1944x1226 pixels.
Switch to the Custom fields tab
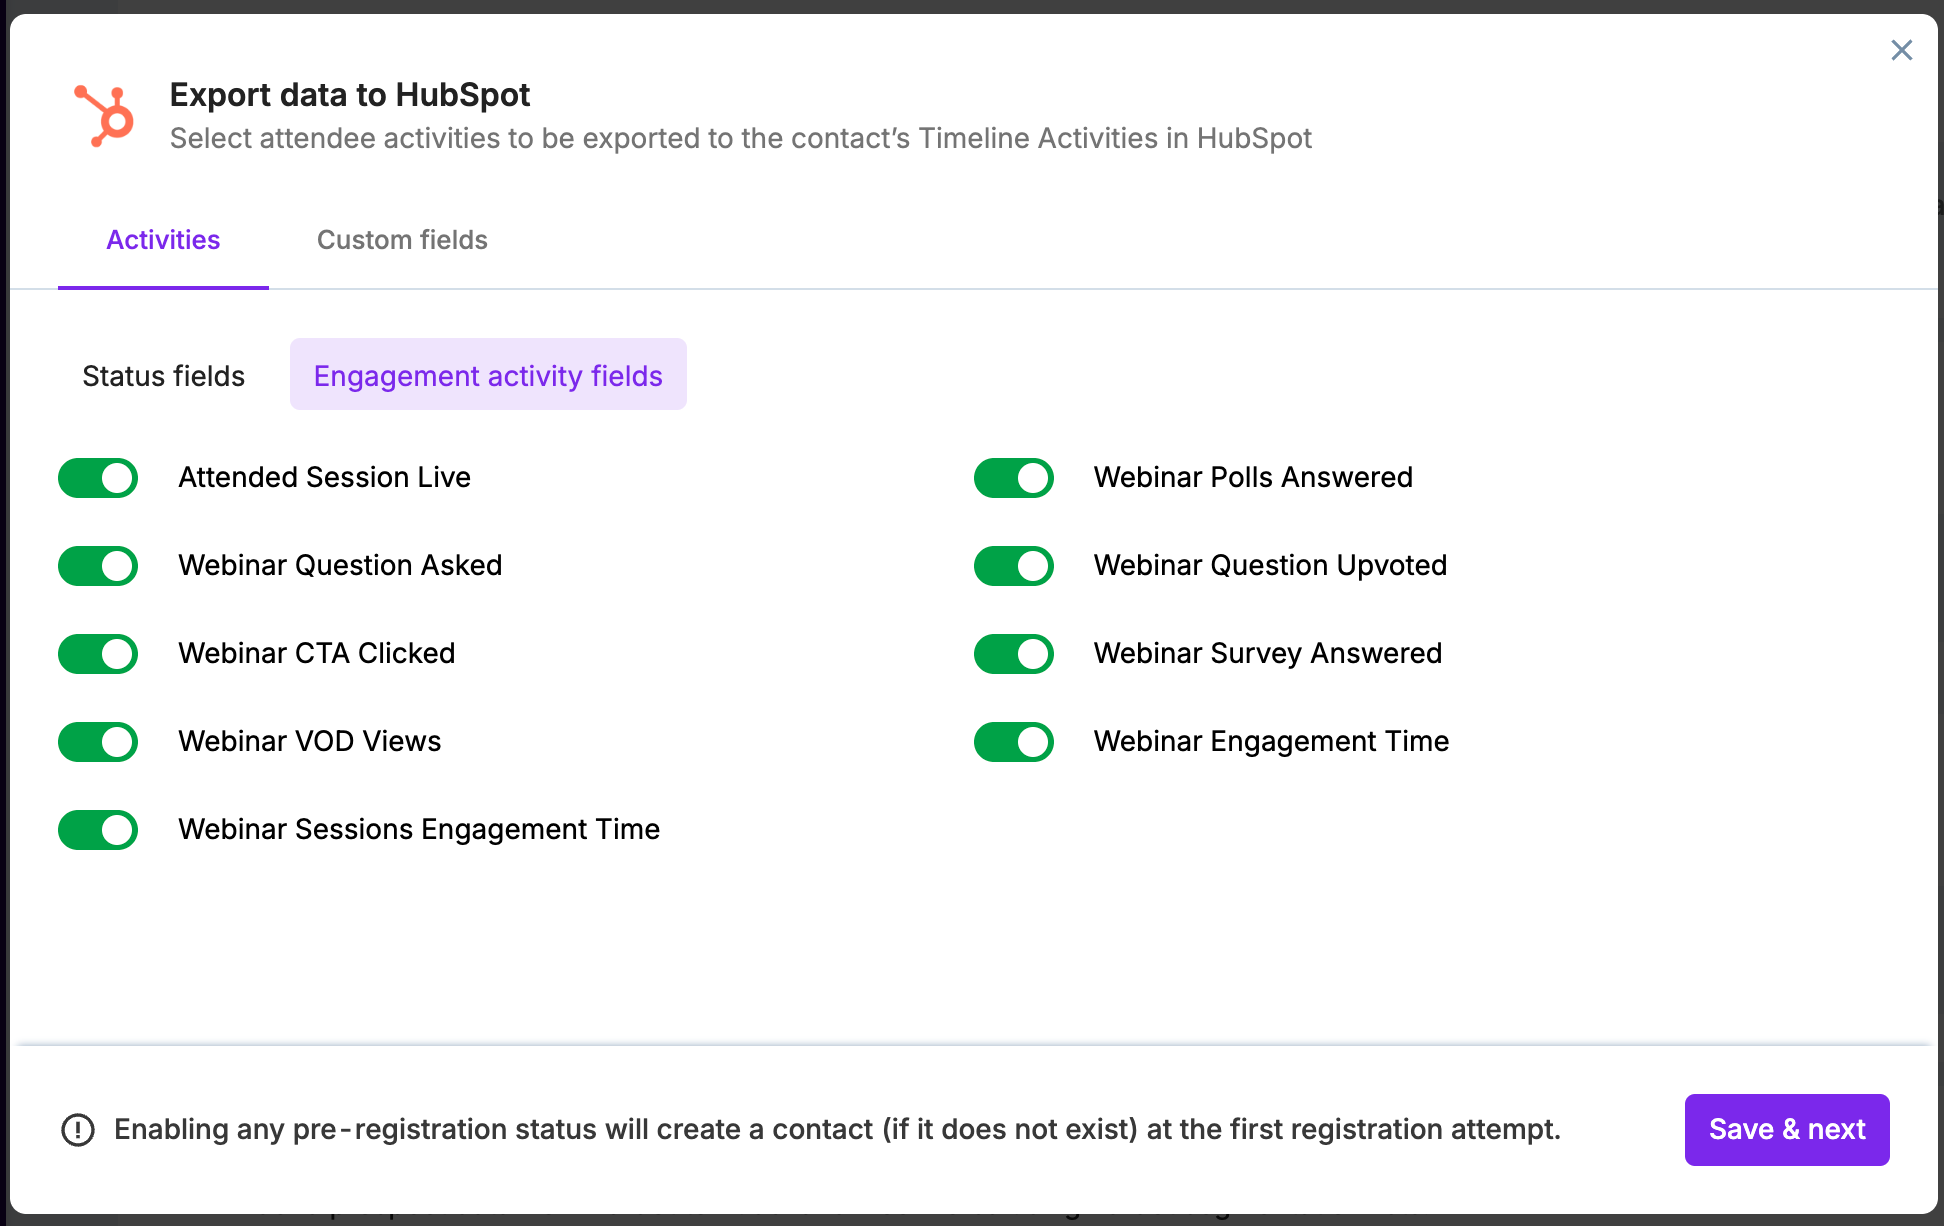pos(402,240)
